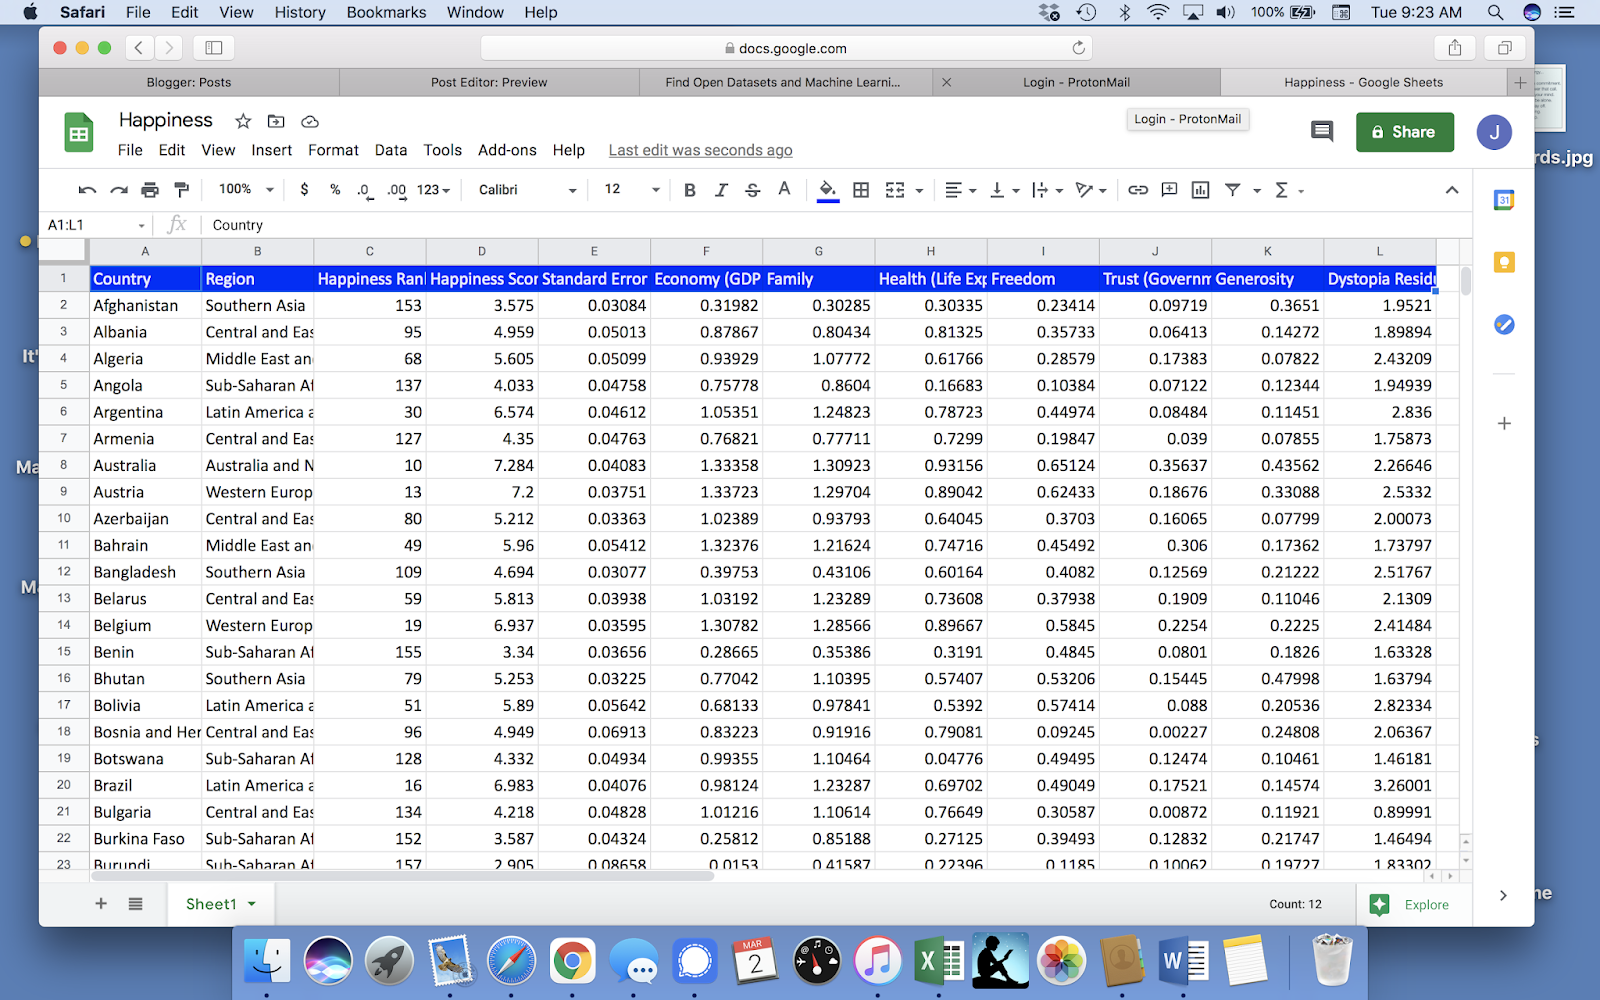The height and width of the screenshot is (1000, 1600).
Task: Open vertical align options
Action: [x=1004, y=190]
